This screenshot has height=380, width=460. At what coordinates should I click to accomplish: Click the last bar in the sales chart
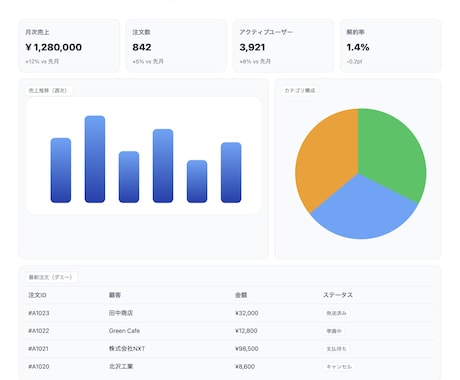pyautogui.click(x=231, y=172)
